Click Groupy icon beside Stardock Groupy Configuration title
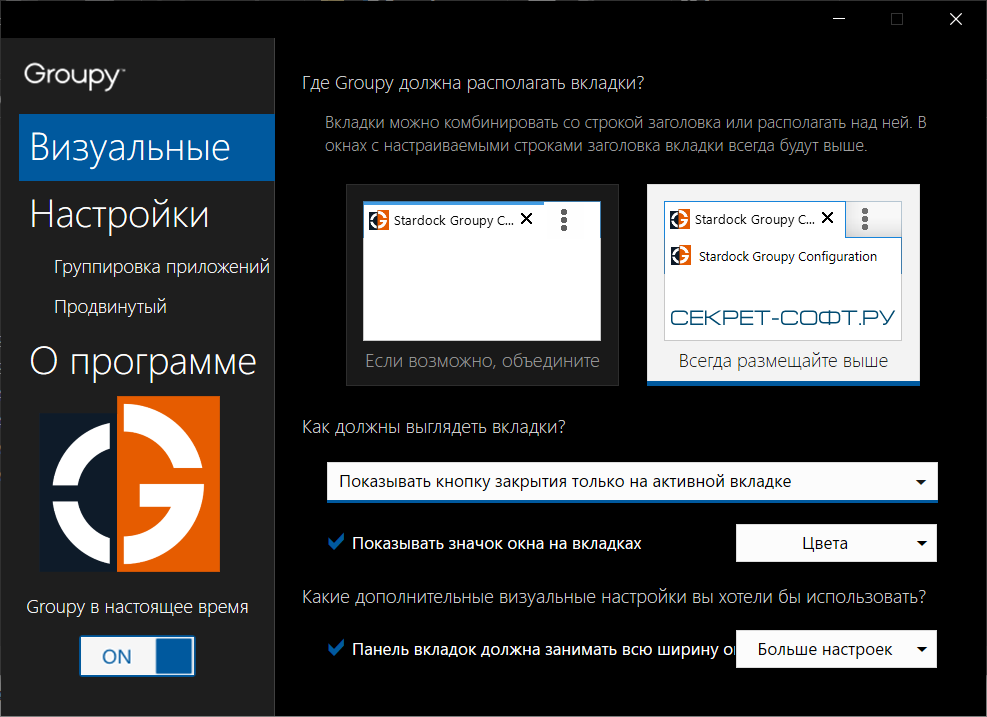 [x=681, y=256]
